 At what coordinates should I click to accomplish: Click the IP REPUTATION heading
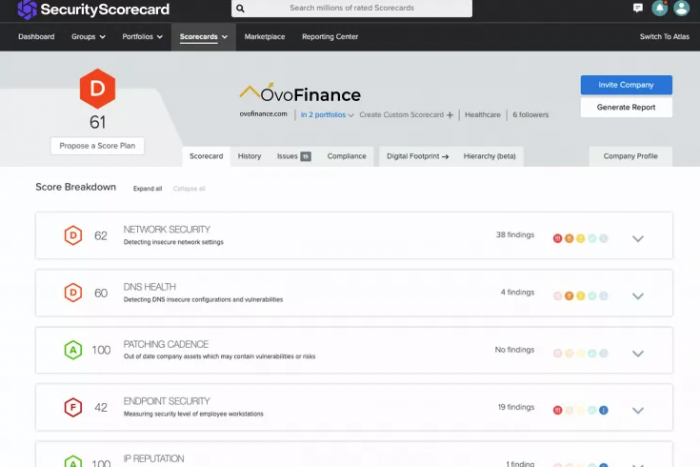point(154,459)
